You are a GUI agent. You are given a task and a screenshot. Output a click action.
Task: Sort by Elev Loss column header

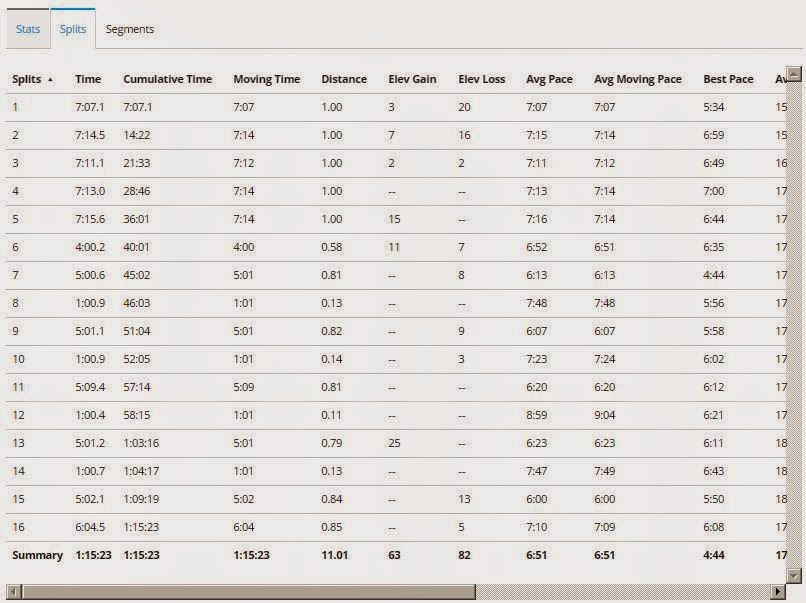coord(482,79)
